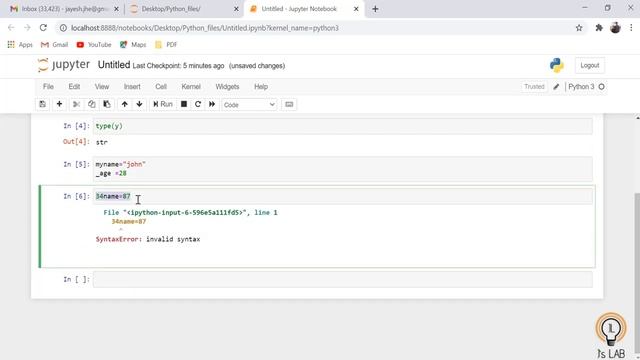The height and width of the screenshot is (360, 640).
Task: Close the Desktop/Python_files tab
Action: (x=236, y=9)
